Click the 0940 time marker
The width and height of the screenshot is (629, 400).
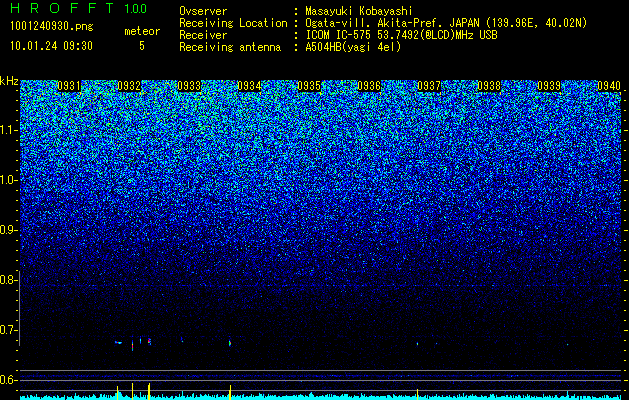(609, 86)
